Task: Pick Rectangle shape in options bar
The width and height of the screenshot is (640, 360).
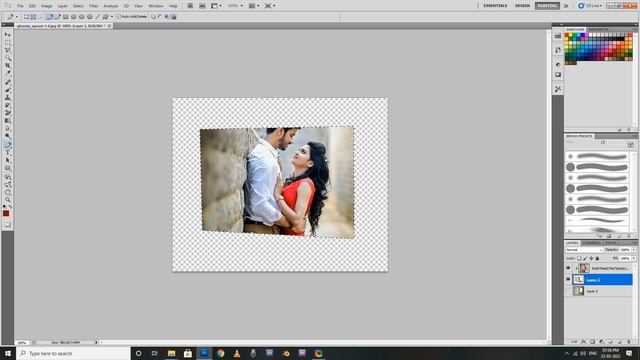Action: pyautogui.click(x=65, y=17)
